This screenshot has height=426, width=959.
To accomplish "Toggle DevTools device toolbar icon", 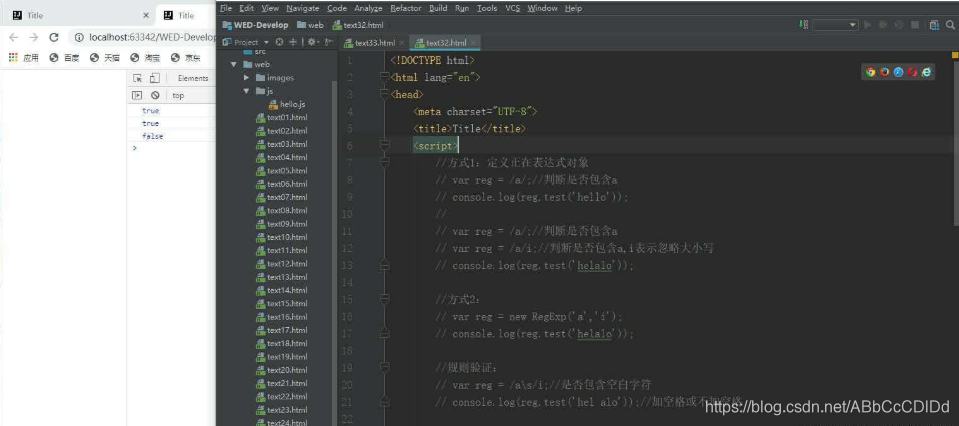I will tap(155, 78).
